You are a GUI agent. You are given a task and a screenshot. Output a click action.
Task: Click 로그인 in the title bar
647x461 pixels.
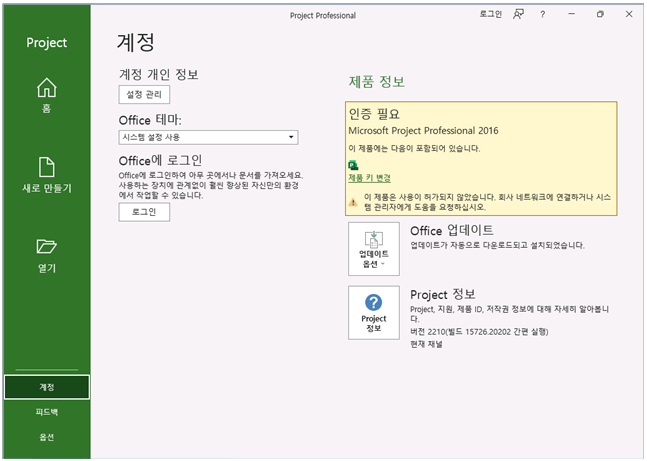(490, 14)
